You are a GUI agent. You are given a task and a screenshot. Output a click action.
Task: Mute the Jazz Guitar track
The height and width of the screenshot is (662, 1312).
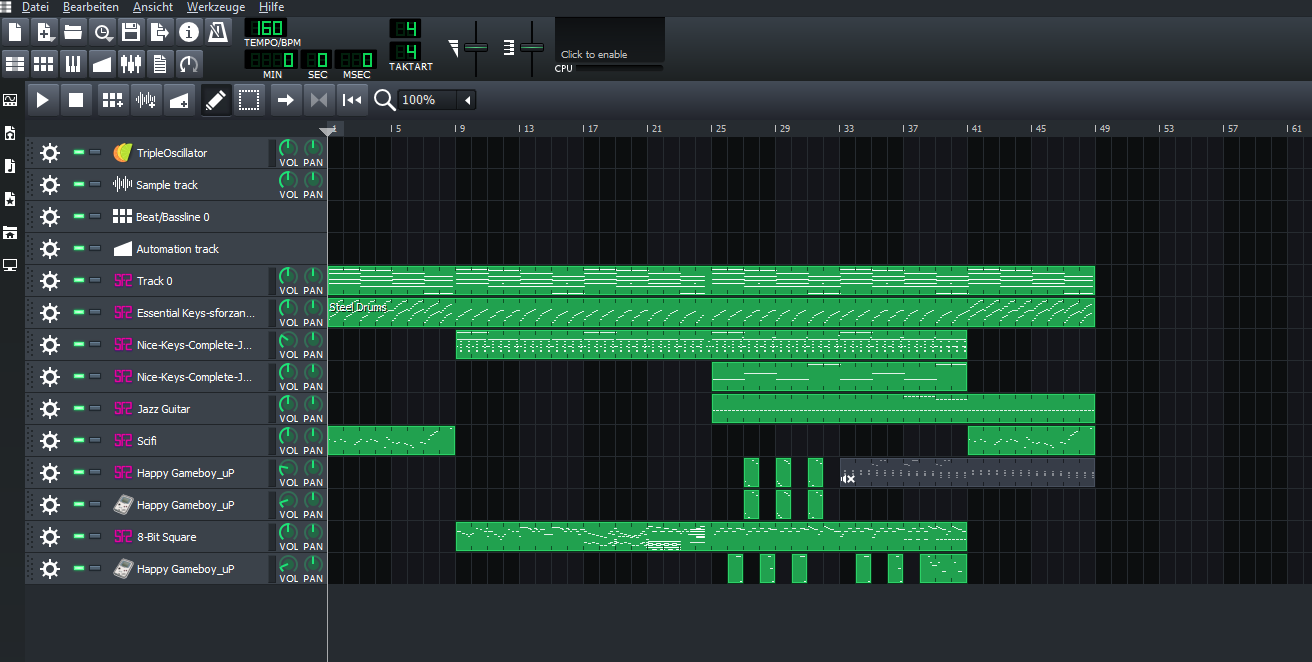(x=79, y=409)
